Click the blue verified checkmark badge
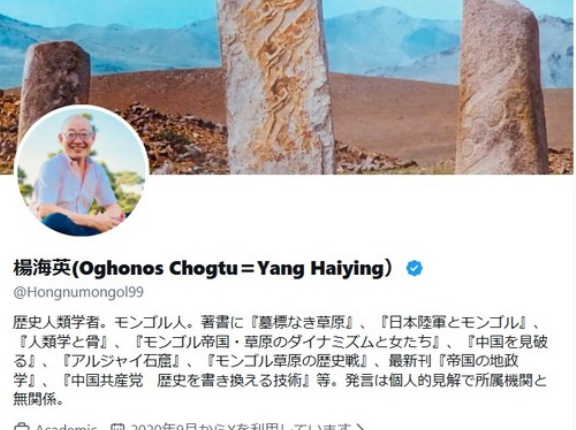Viewport: 576px width, 430px height. click(414, 268)
